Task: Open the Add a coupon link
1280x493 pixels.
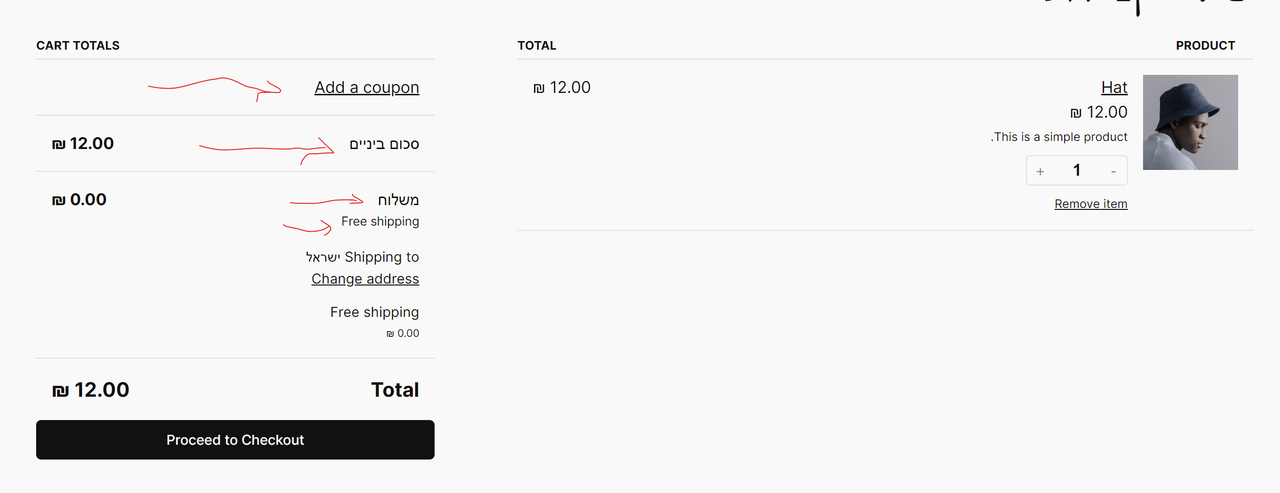Action: tap(367, 87)
